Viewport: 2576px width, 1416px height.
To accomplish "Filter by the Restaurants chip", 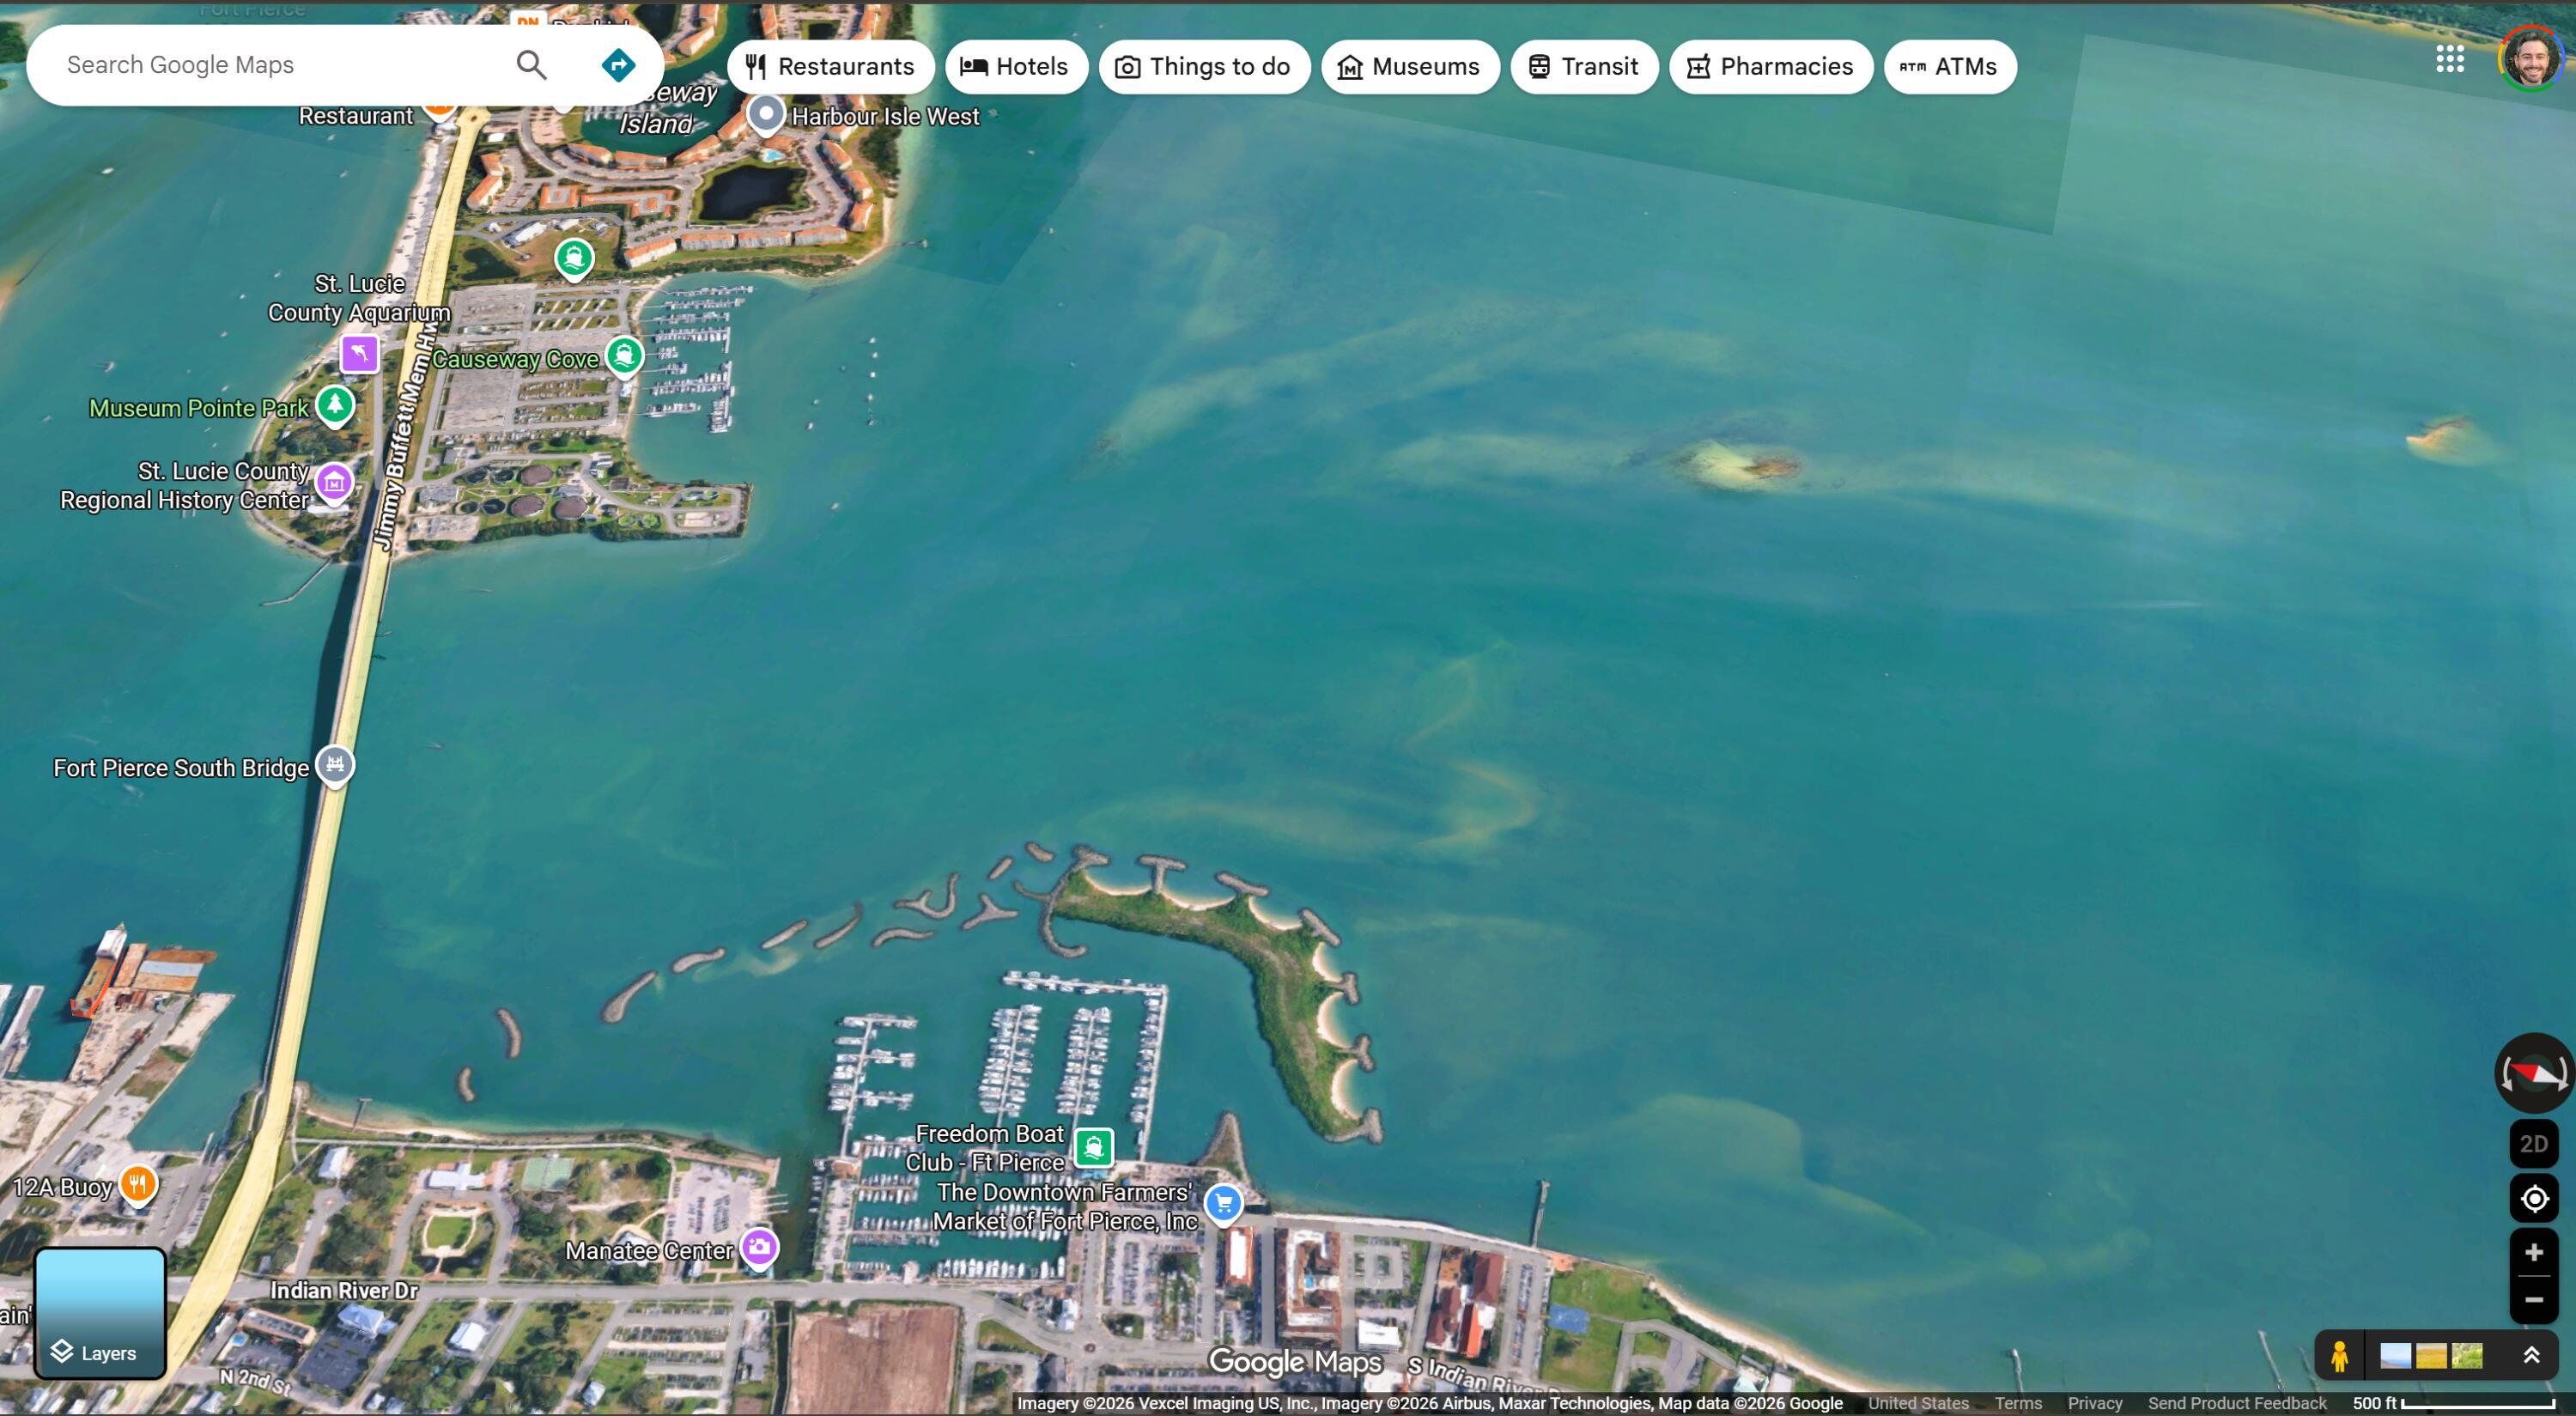I will [x=830, y=67].
